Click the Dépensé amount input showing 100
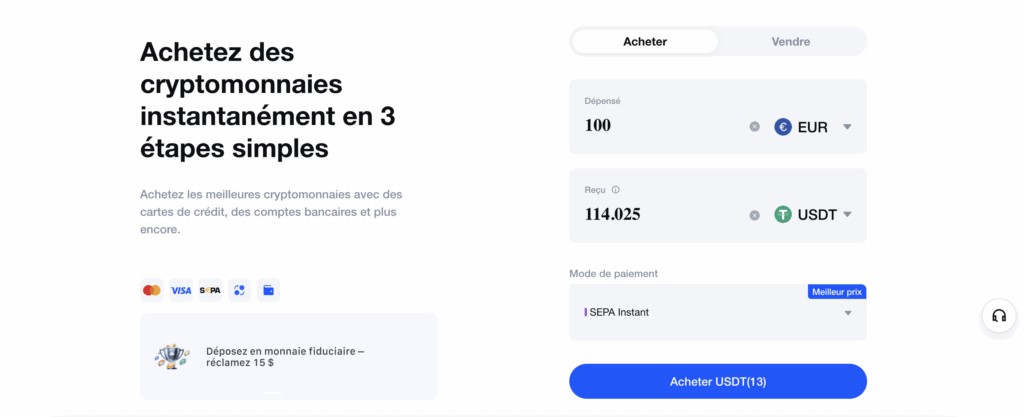Viewport: 1024px width, 417px height. click(x=660, y=126)
